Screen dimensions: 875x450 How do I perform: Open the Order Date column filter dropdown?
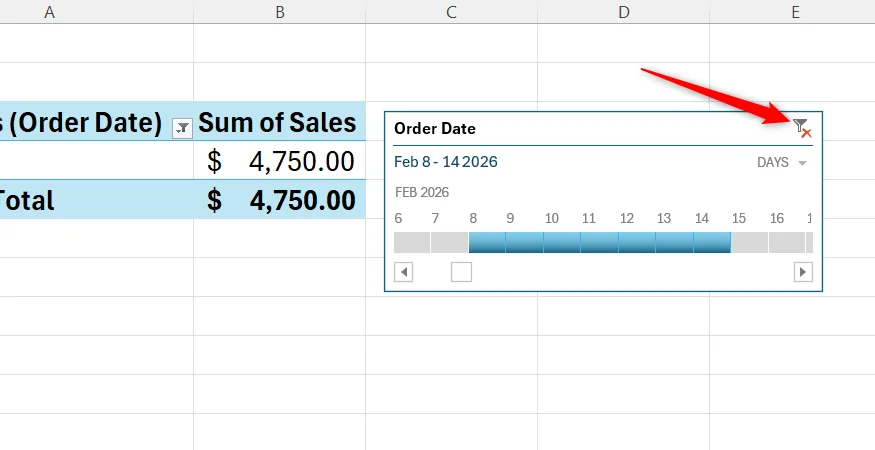[182, 129]
